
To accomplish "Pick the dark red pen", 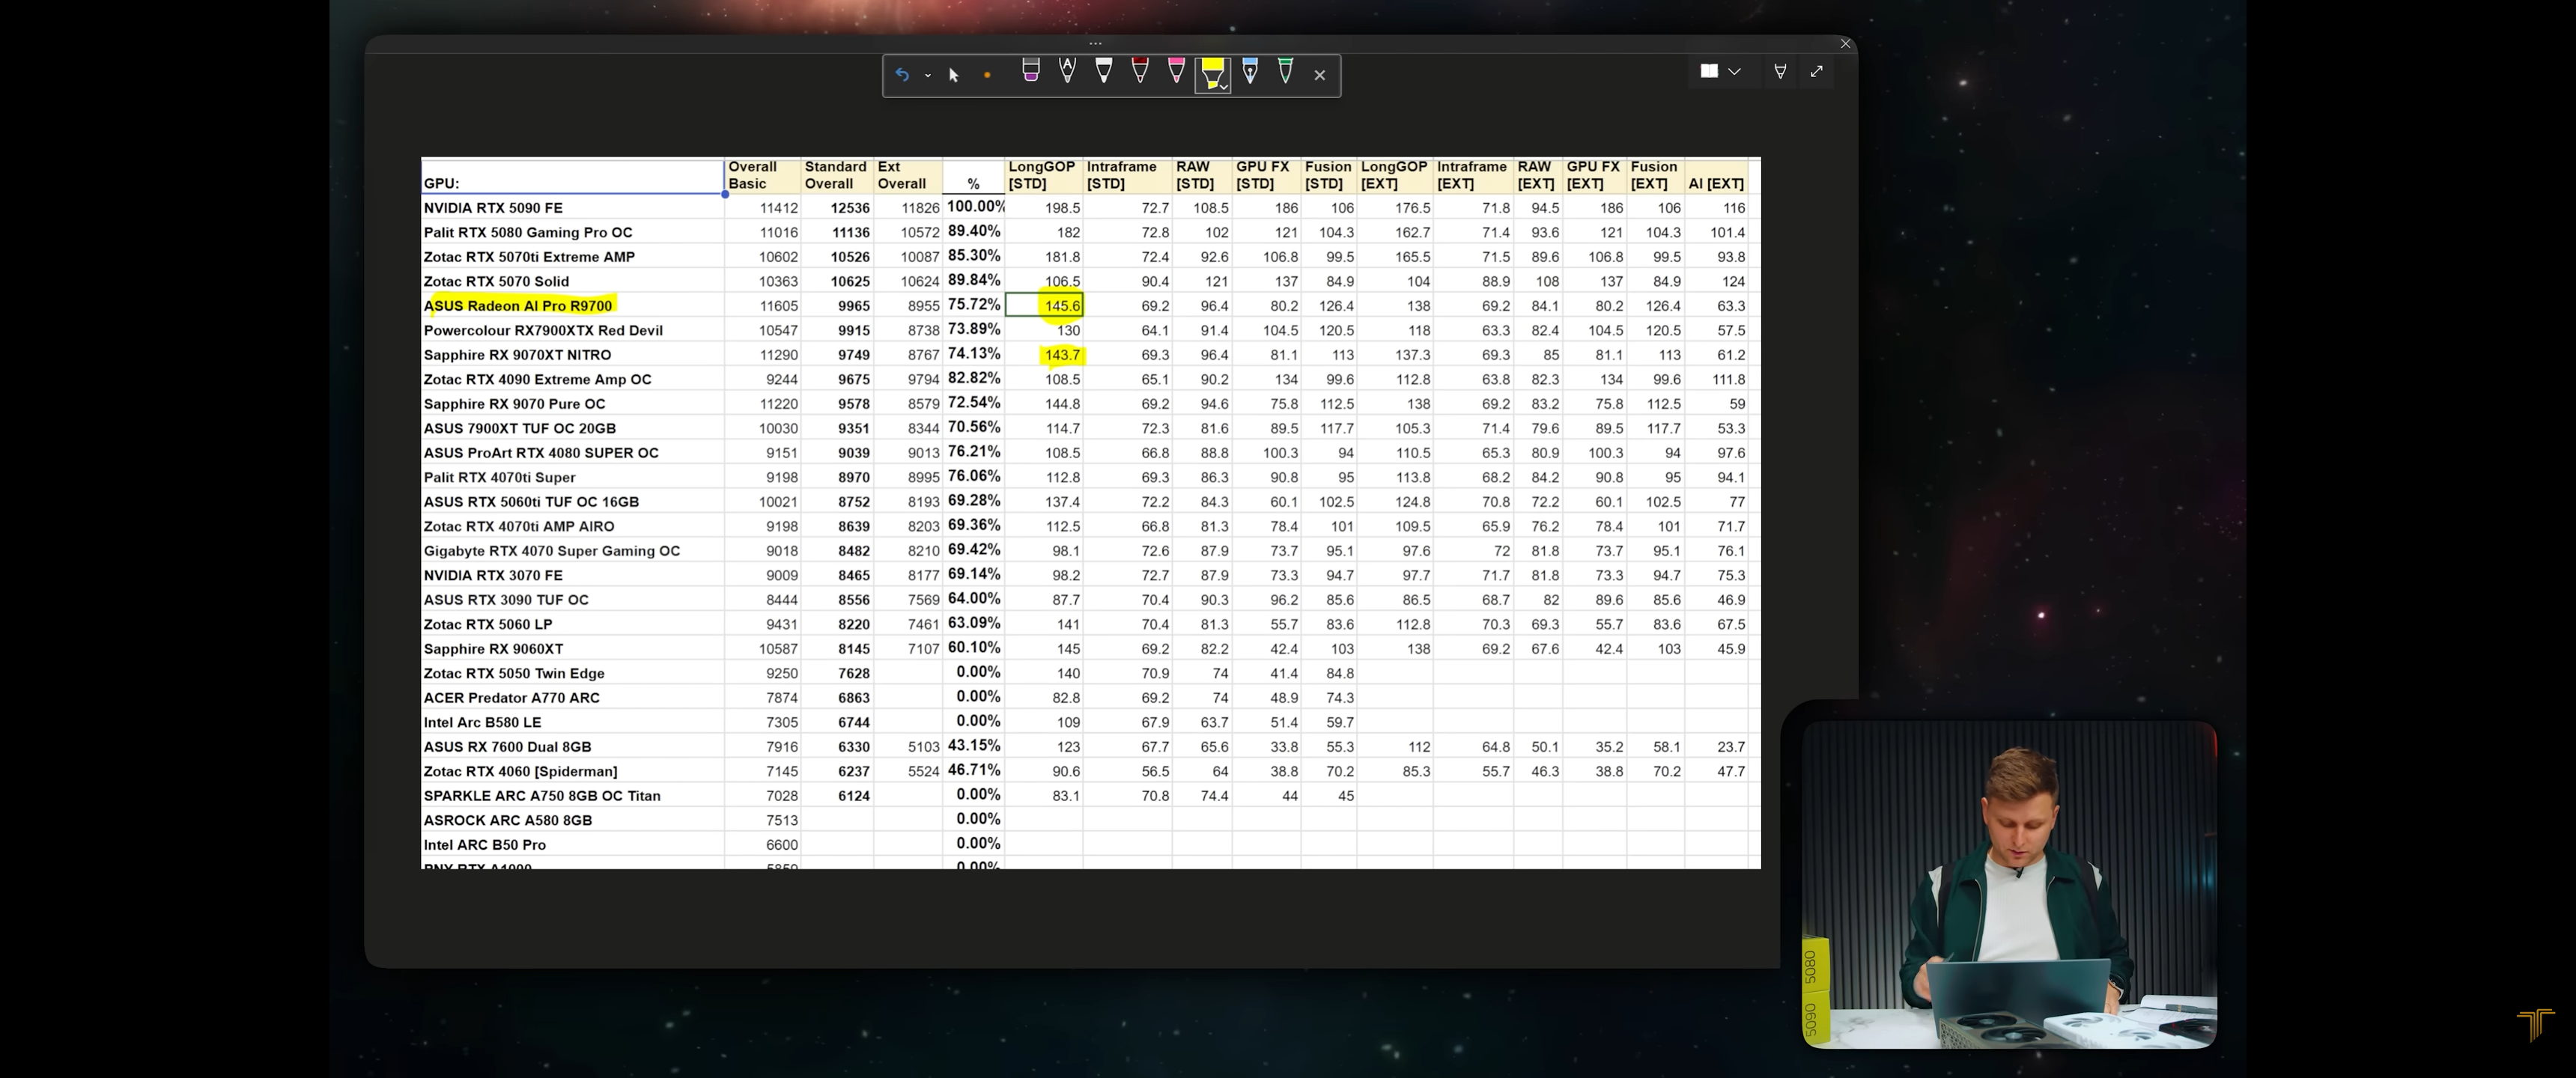I will pyautogui.click(x=1140, y=71).
